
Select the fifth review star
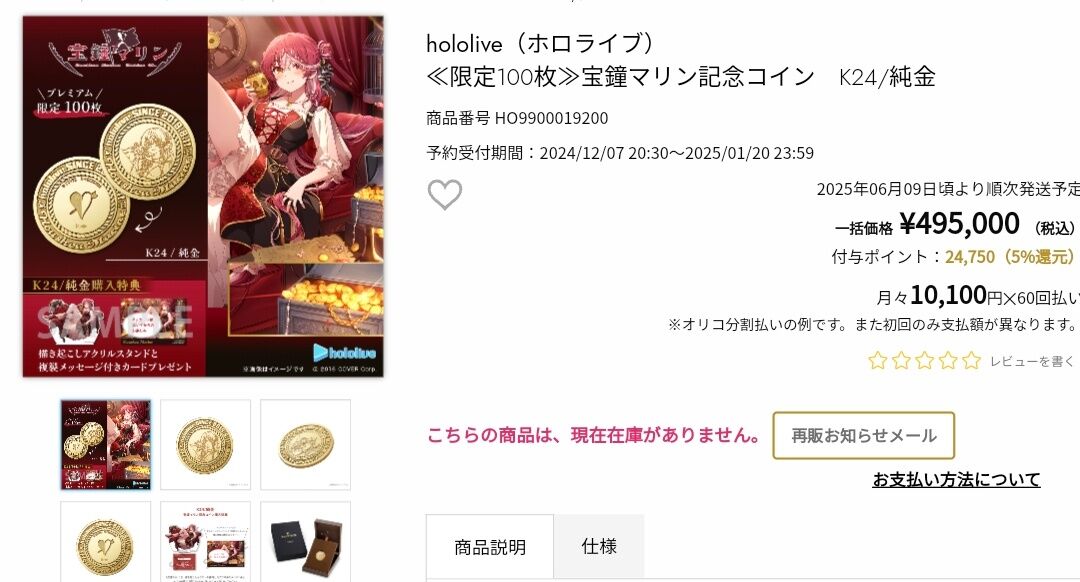tap(971, 360)
